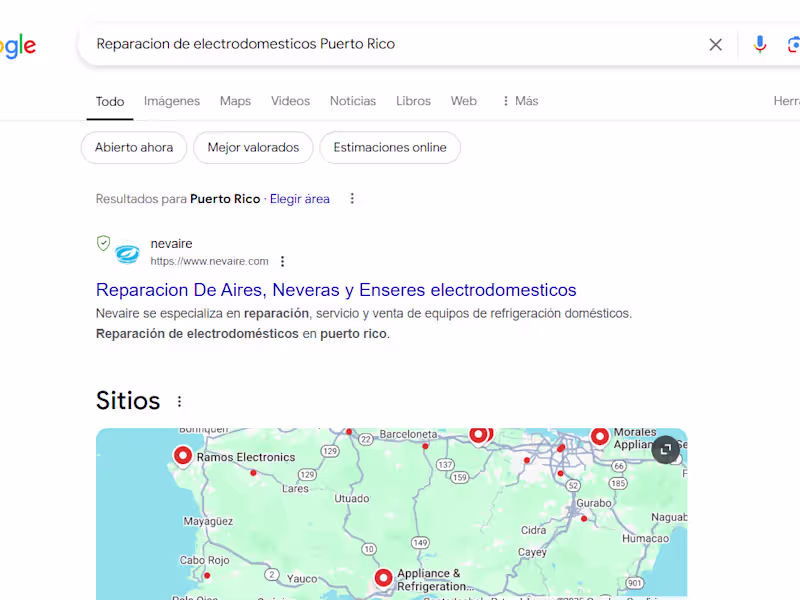Clear the search with the X button
The image size is (800, 600).
tap(716, 44)
